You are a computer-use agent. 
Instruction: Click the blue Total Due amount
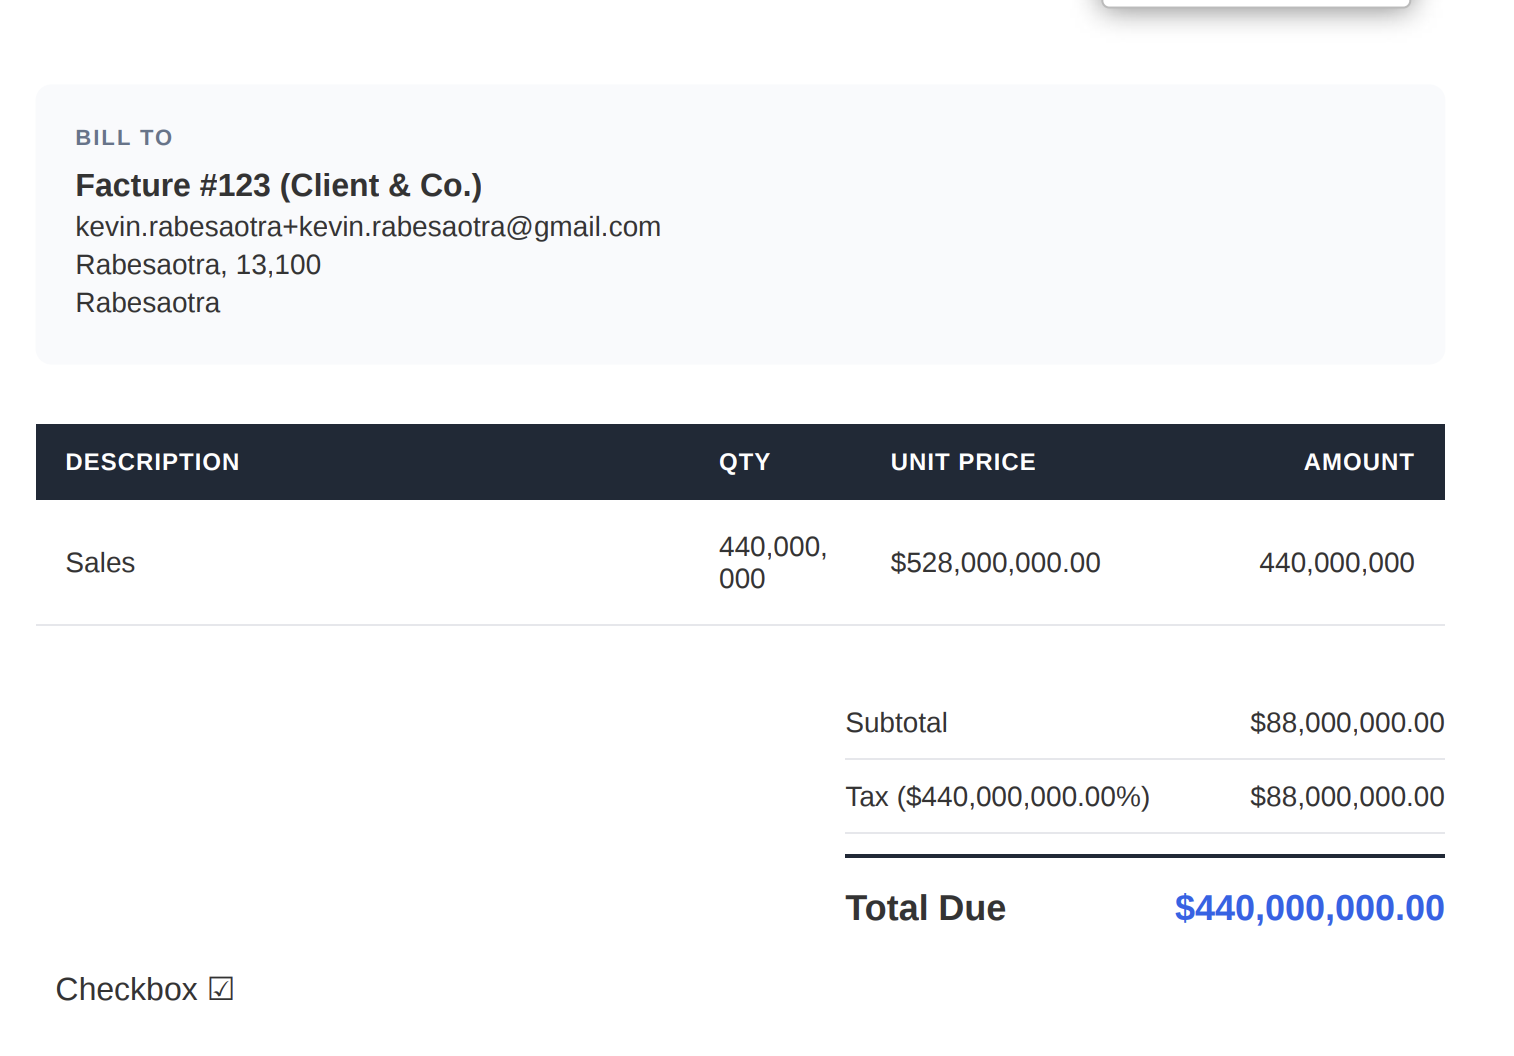1308,908
